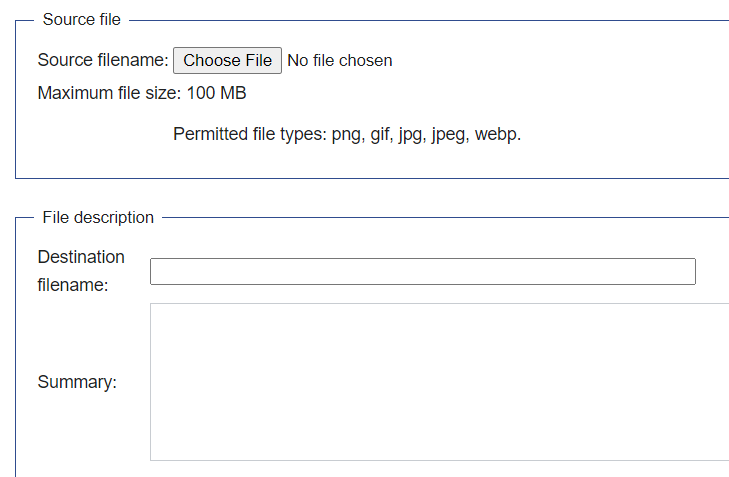The image size is (729, 477).
Task: Click the Choose File button
Action: click(227, 61)
